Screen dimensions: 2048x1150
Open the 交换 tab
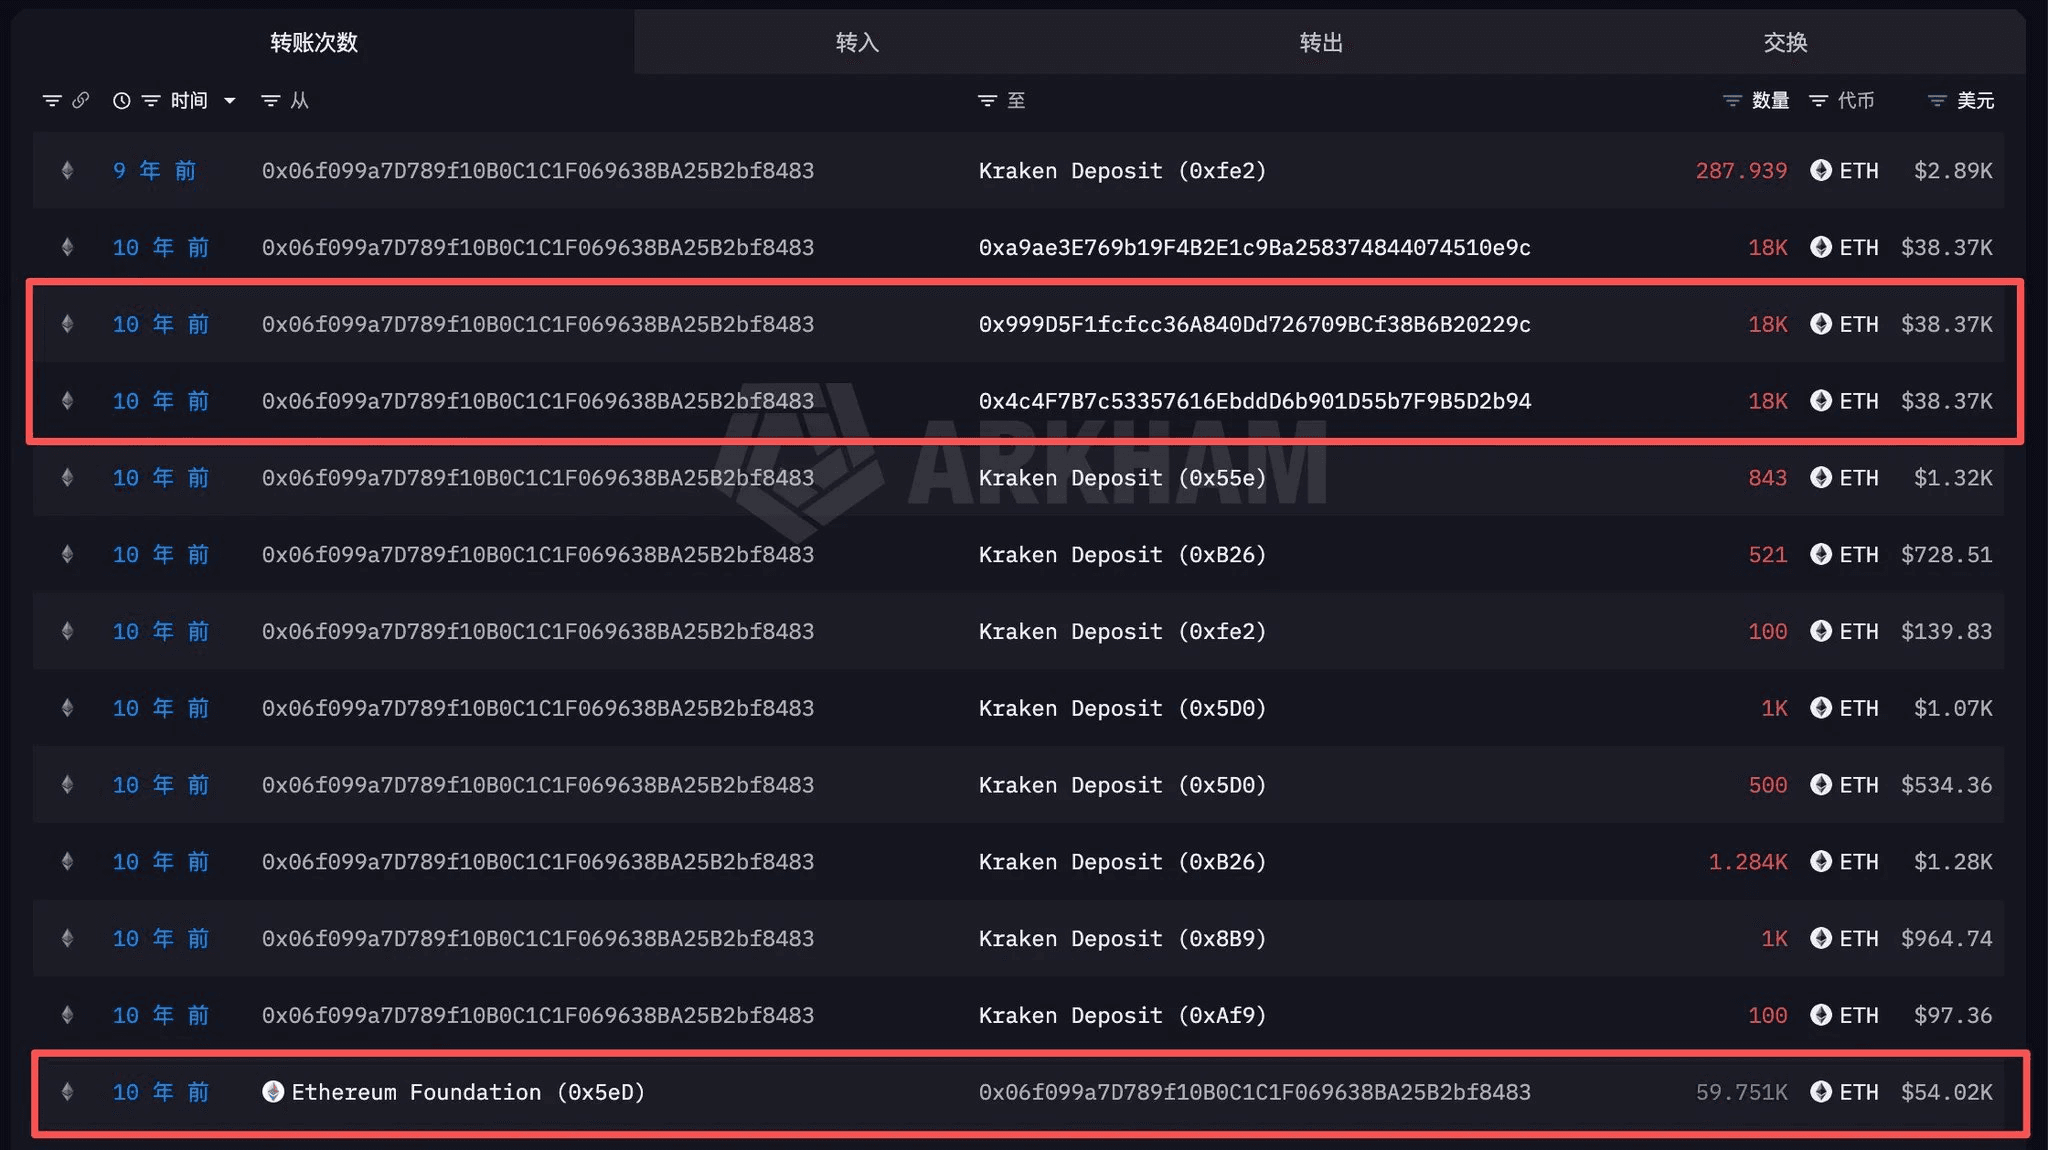1785,42
